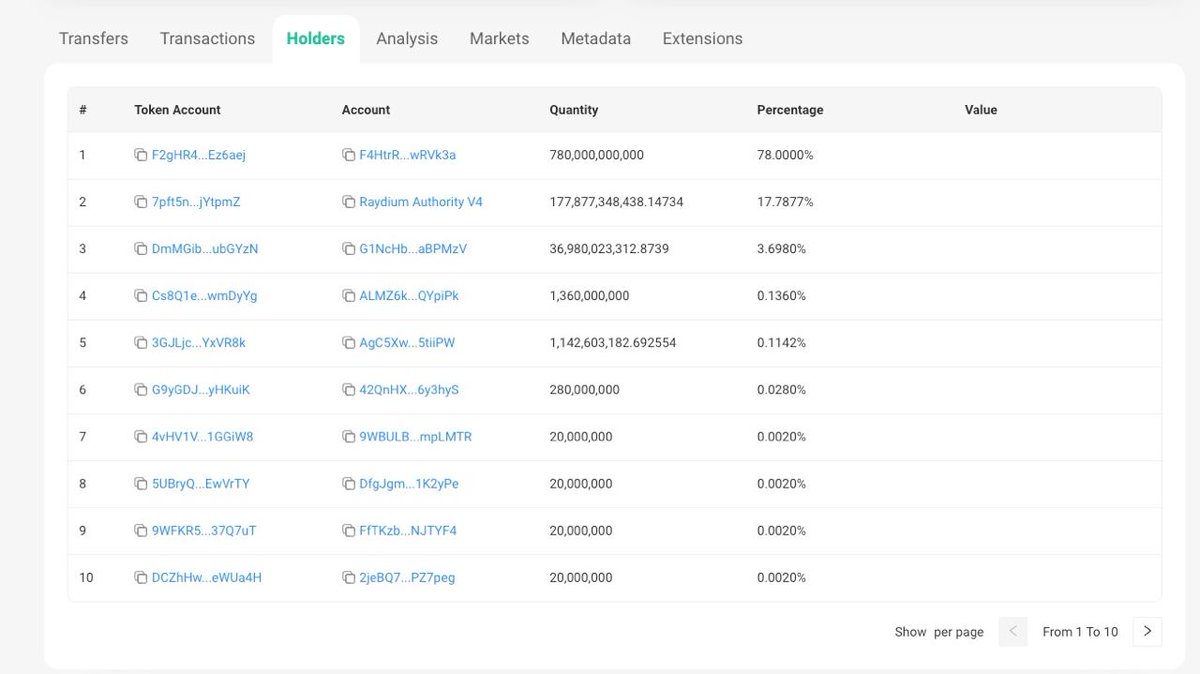Switch to the Transfers tab
The height and width of the screenshot is (674, 1200).
tap(94, 38)
